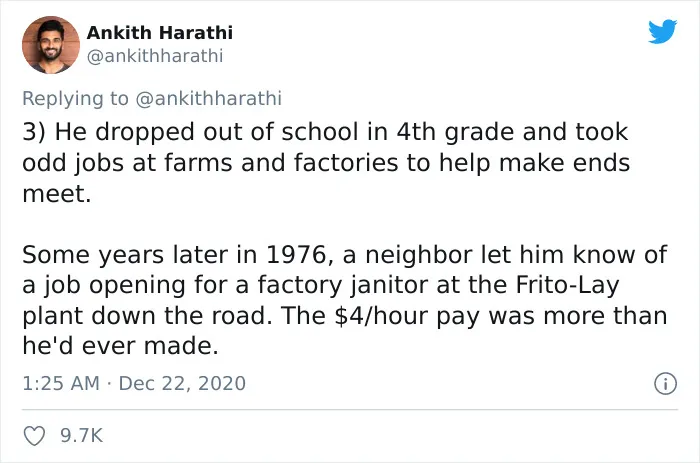Click the blue Twitter bird logo
This screenshot has height=463, width=700.
click(x=662, y=32)
